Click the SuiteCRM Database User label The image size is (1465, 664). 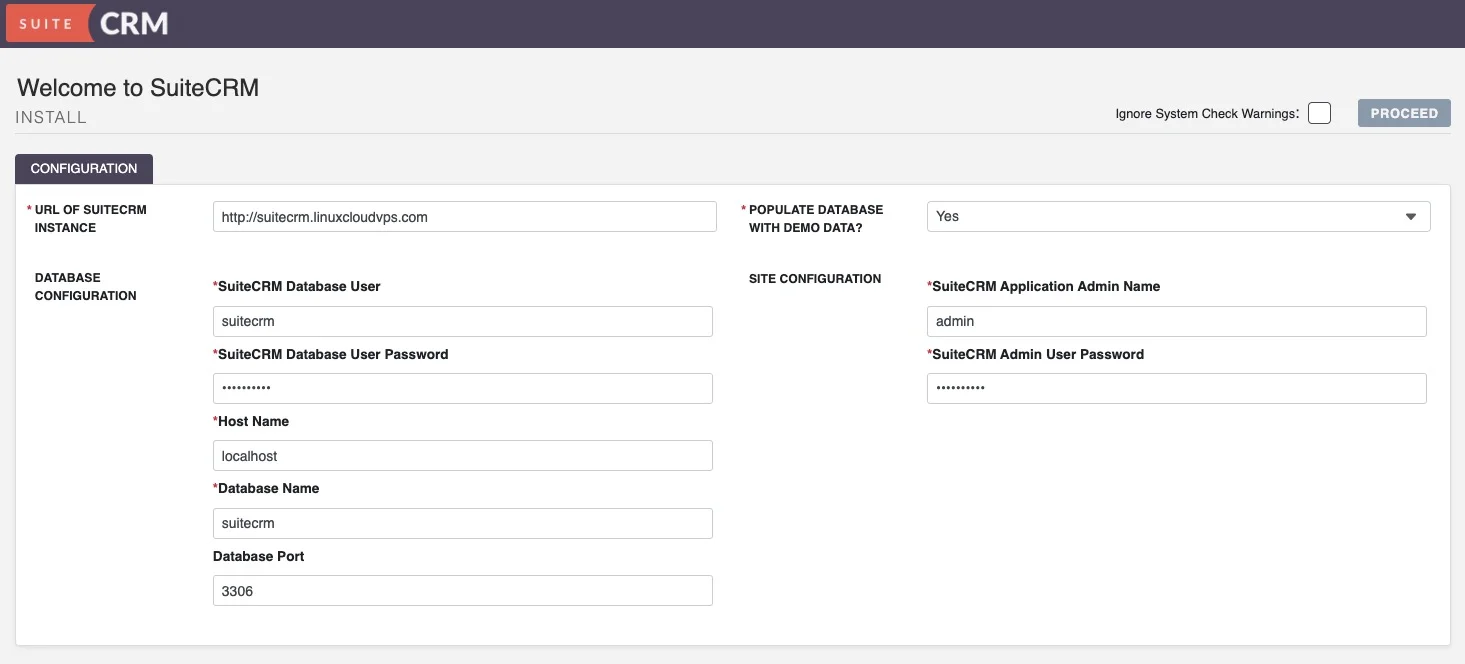pos(298,286)
